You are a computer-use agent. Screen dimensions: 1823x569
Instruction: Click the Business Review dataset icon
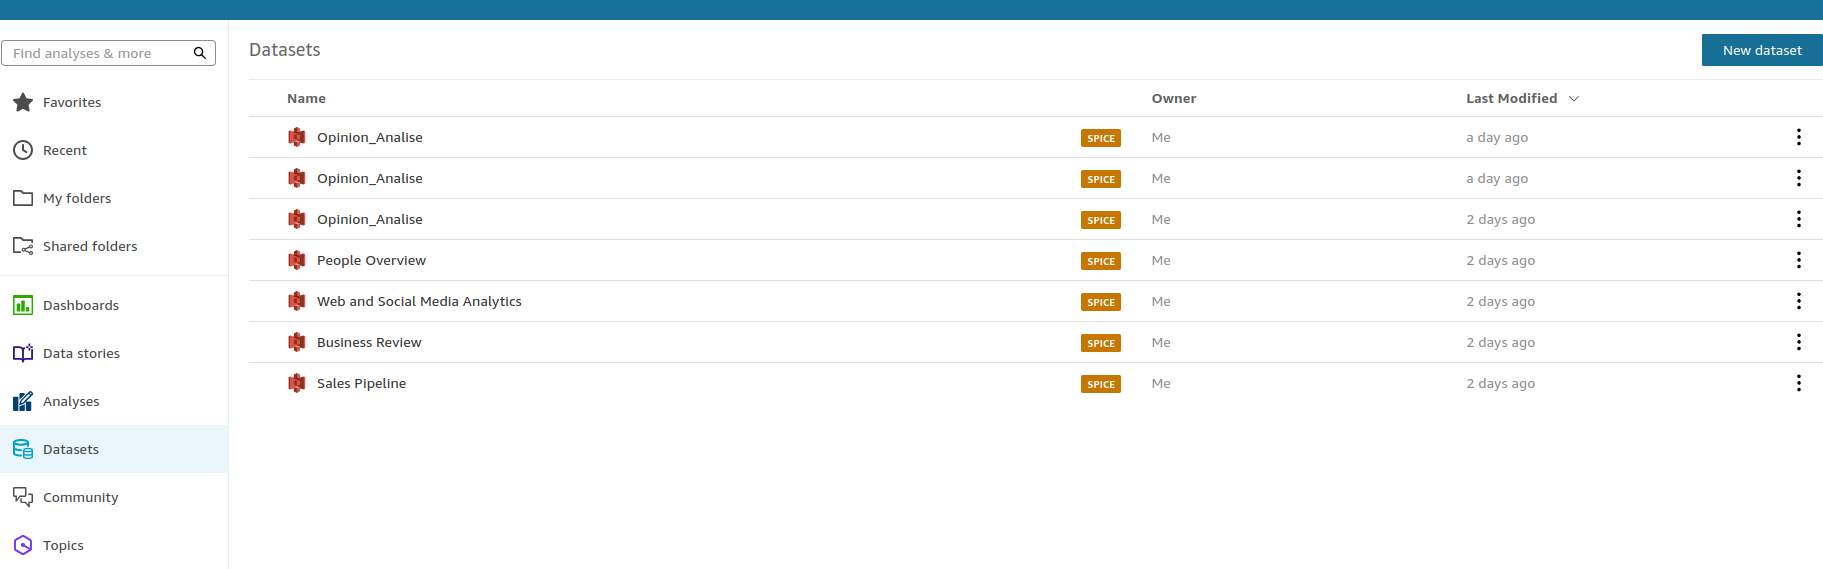[297, 342]
